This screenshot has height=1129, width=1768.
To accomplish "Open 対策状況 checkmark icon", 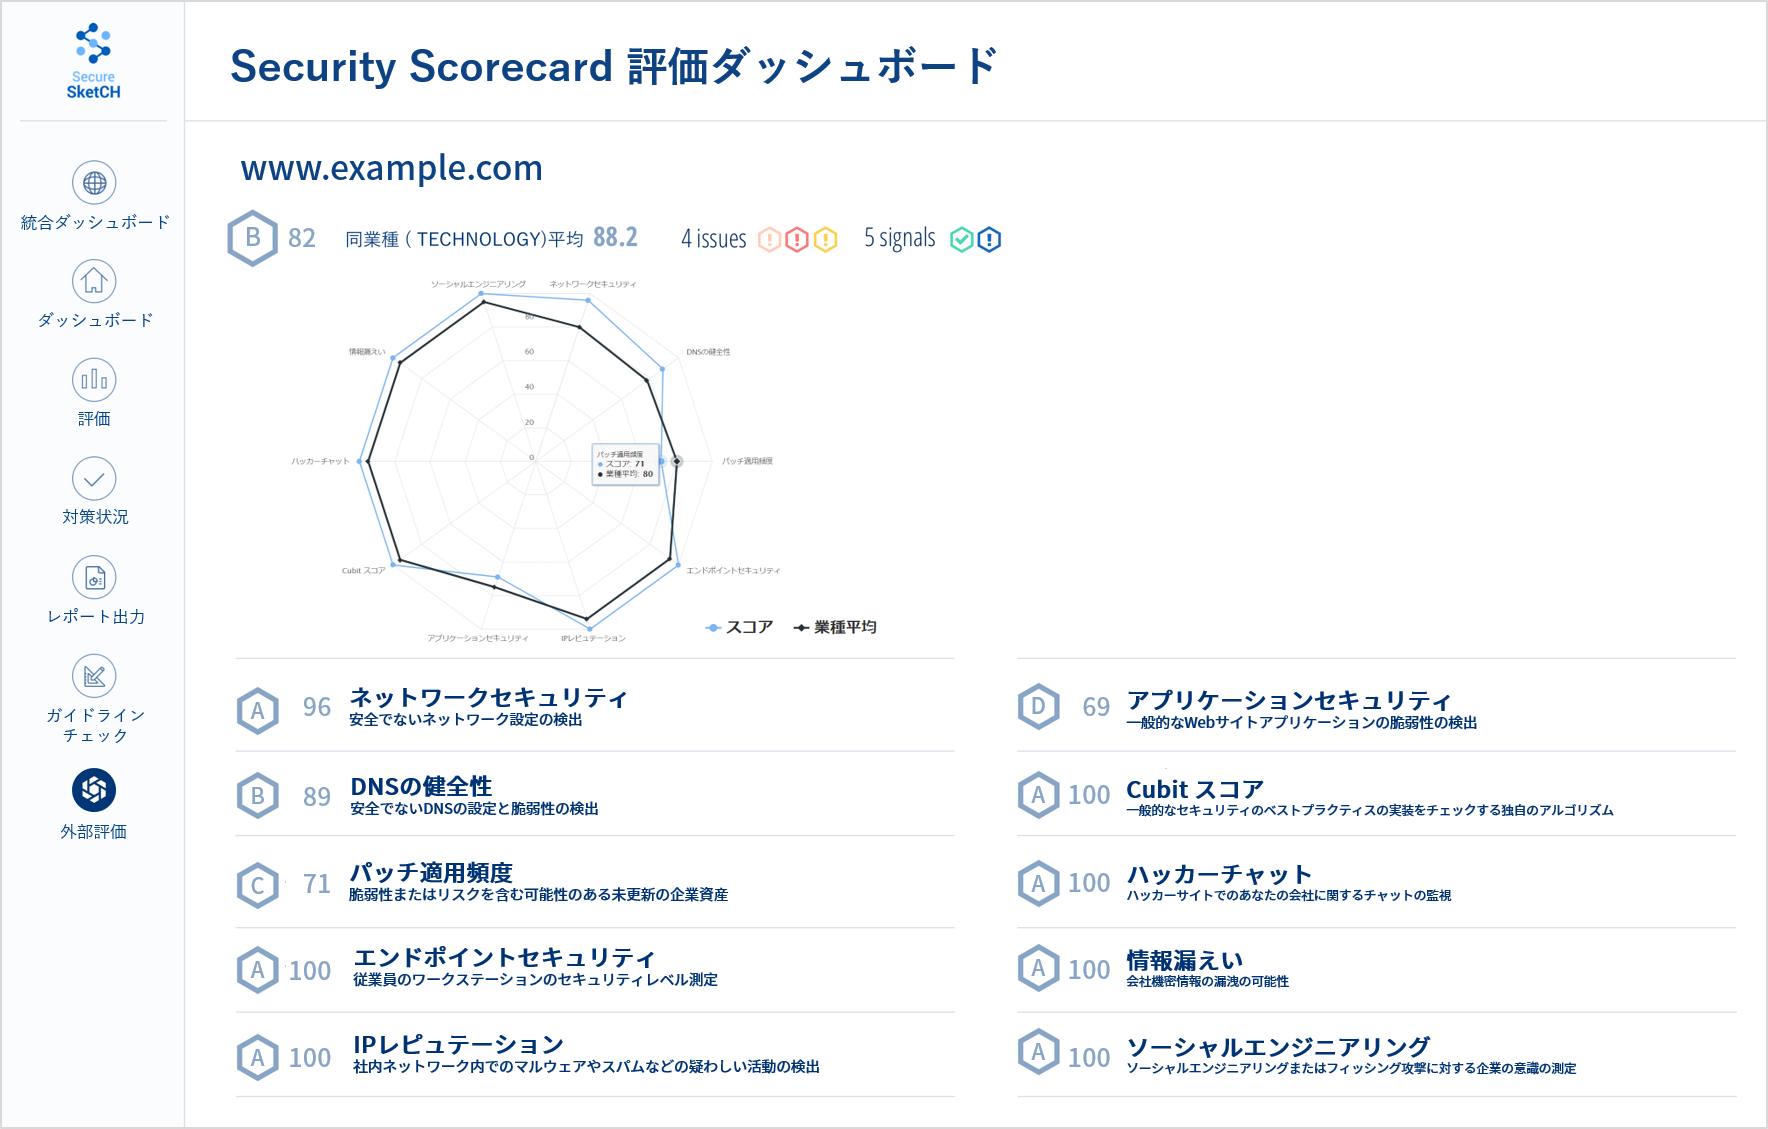I will pyautogui.click(x=94, y=479).
